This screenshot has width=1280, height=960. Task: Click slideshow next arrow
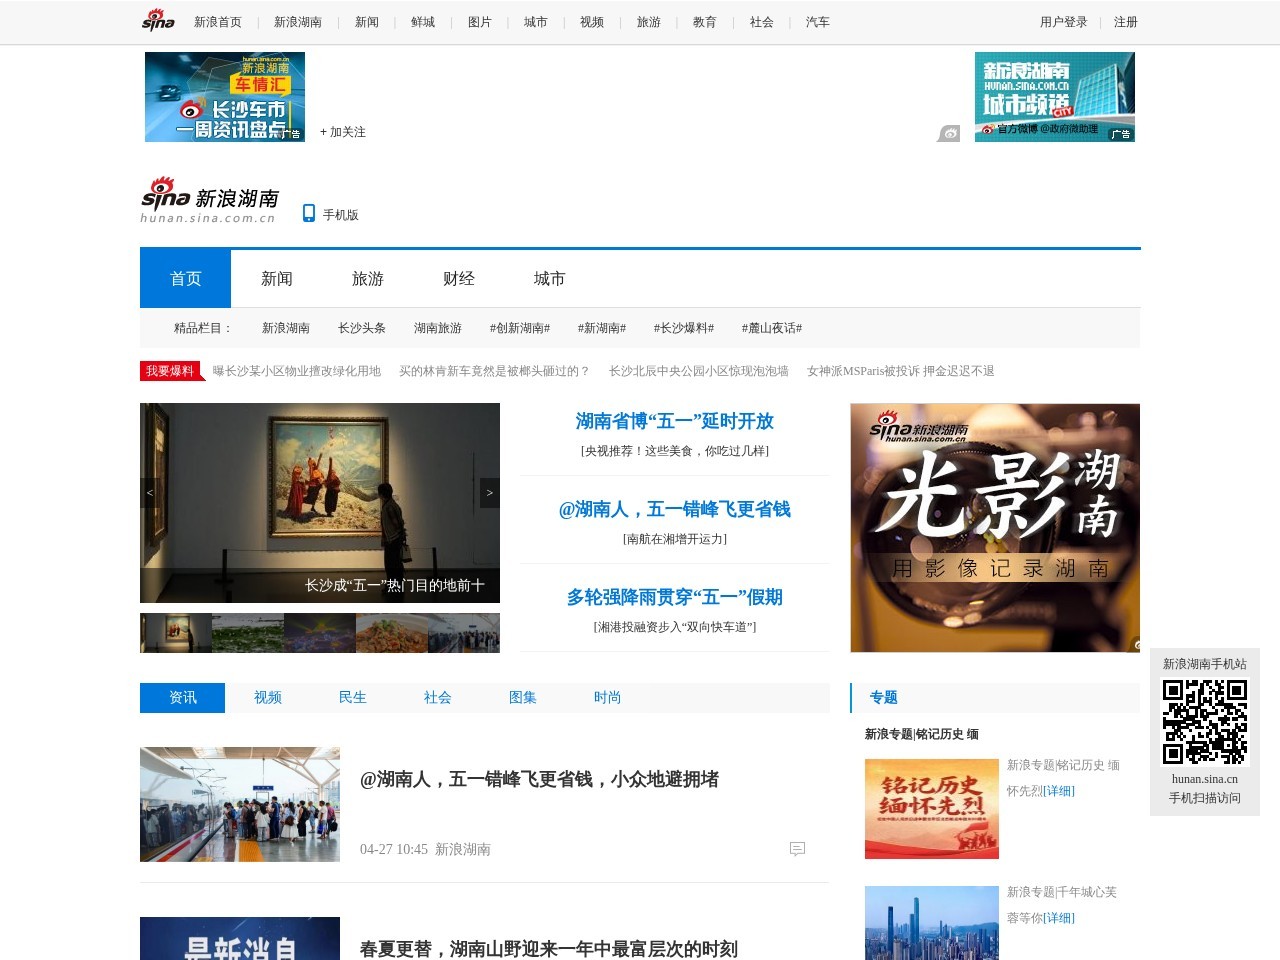point(490,493)
